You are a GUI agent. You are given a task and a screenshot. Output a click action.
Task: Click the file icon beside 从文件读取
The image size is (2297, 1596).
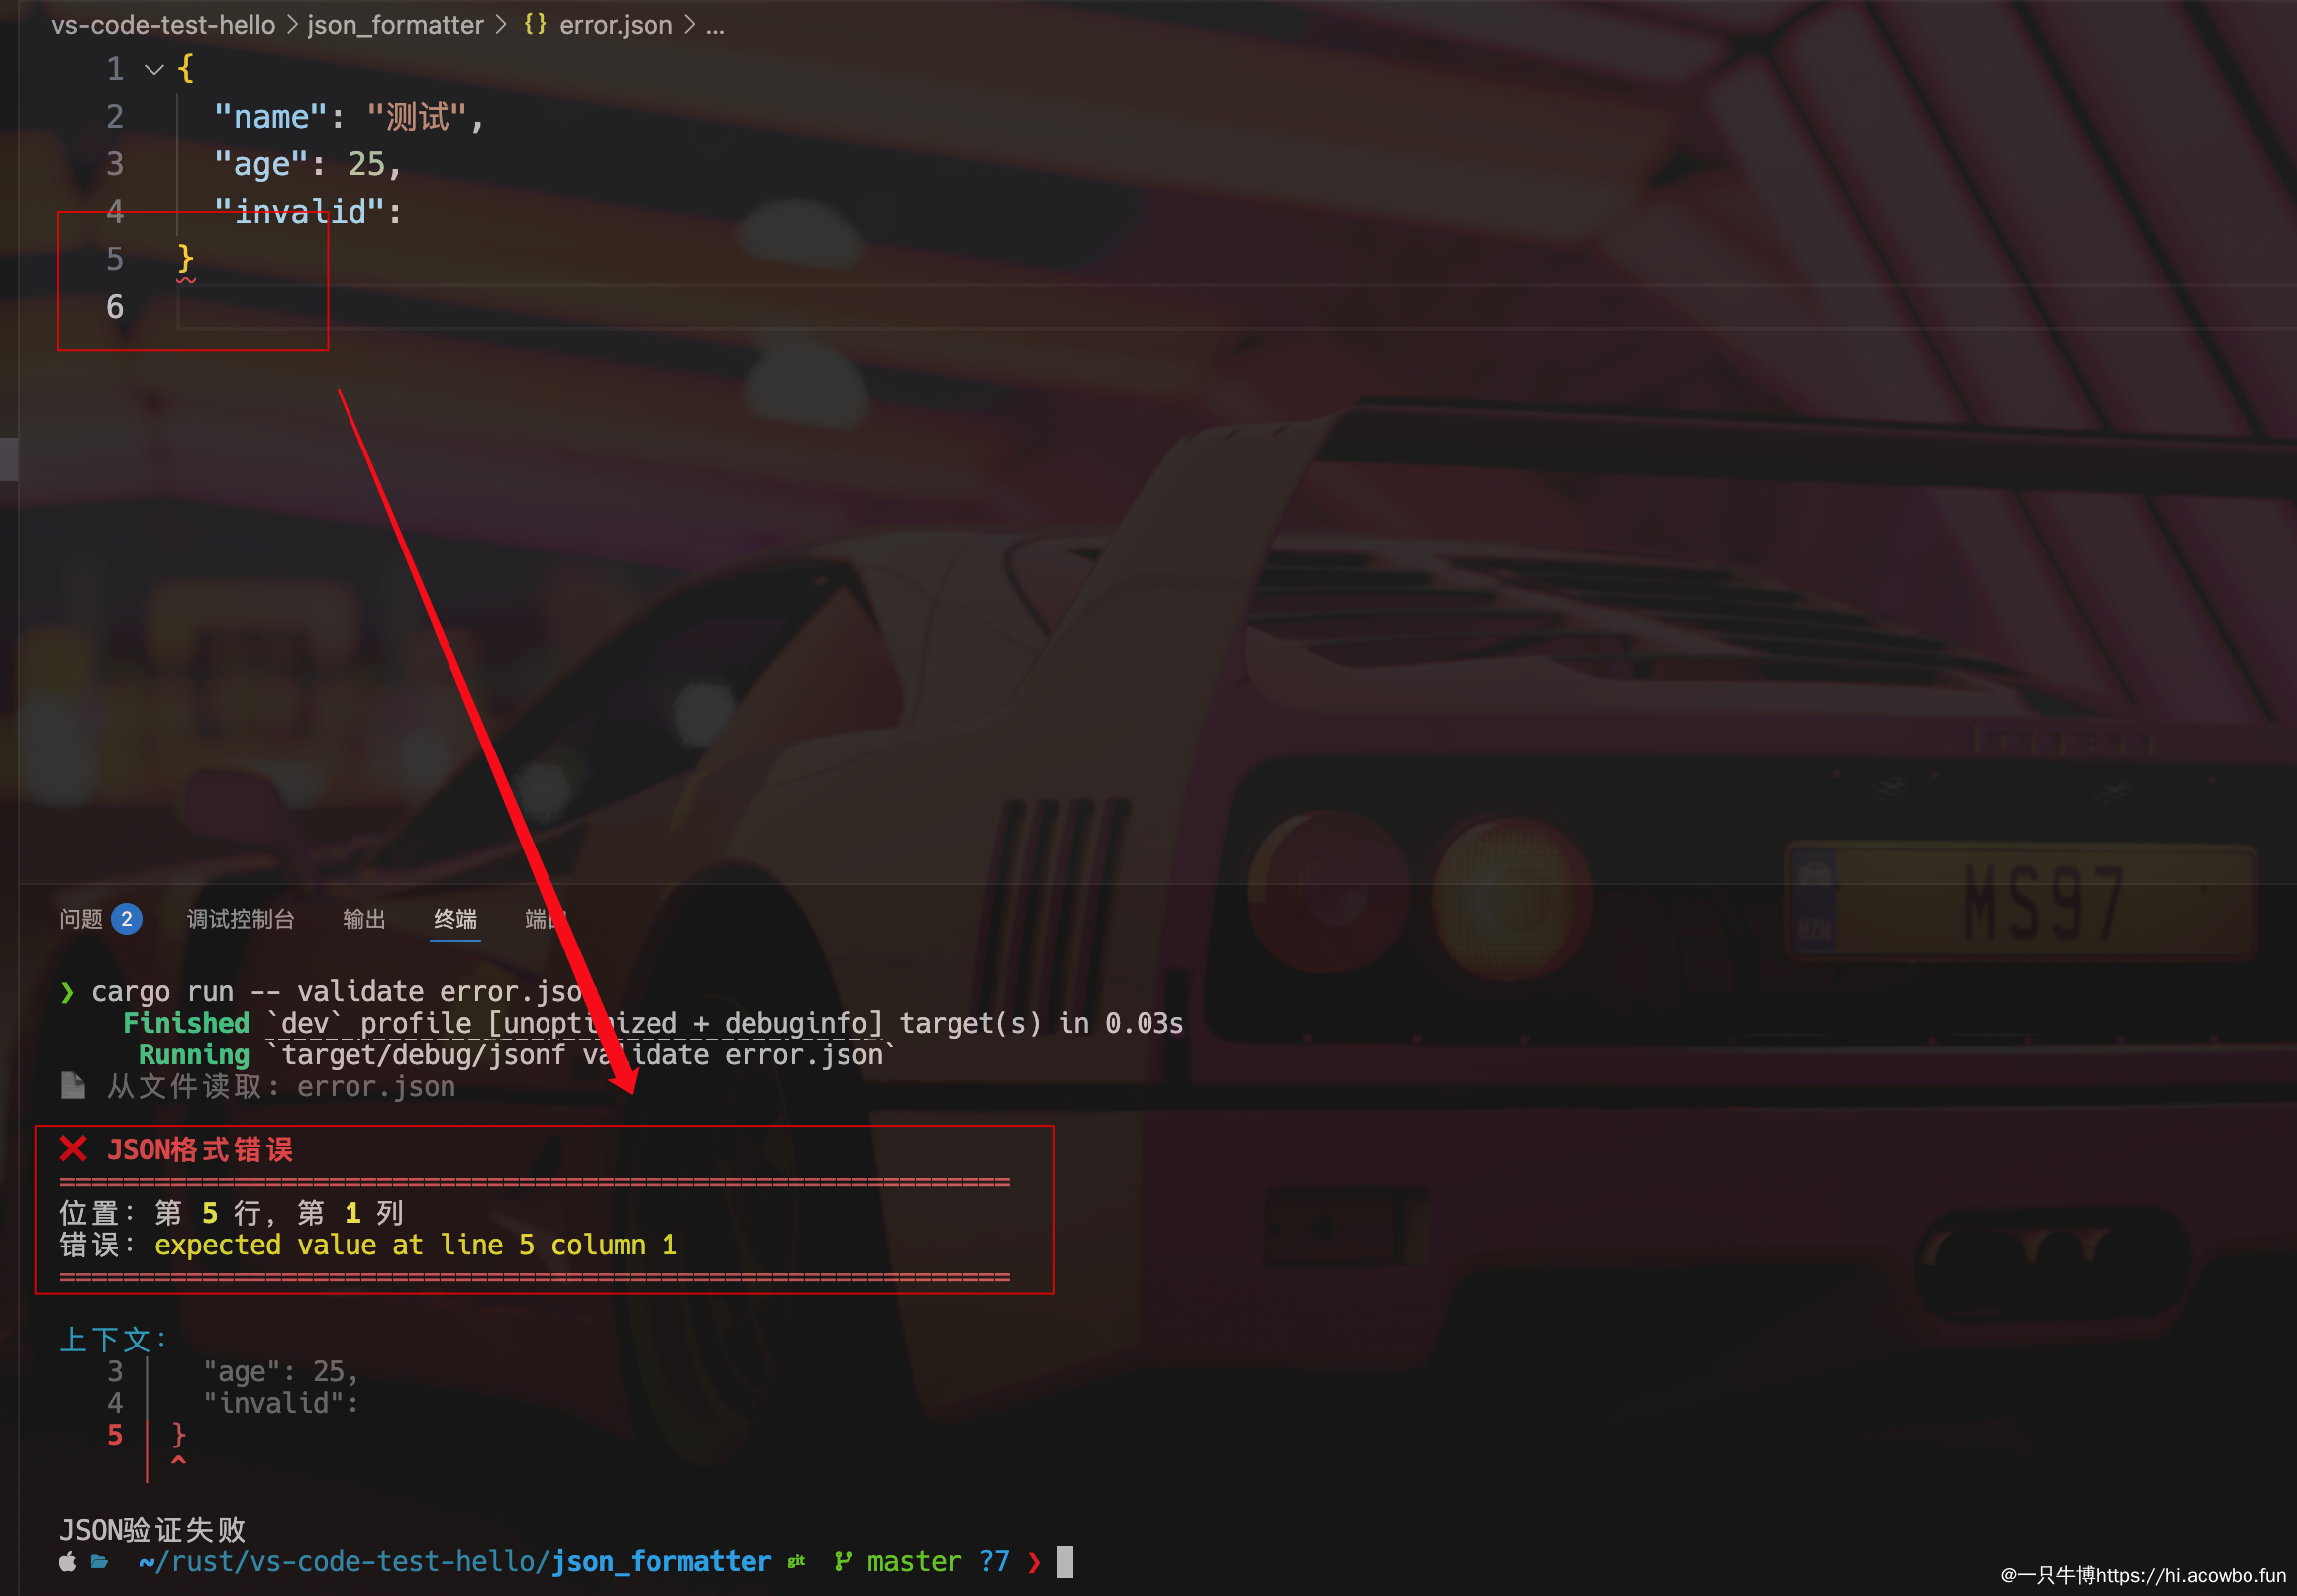click(73, 1086)
